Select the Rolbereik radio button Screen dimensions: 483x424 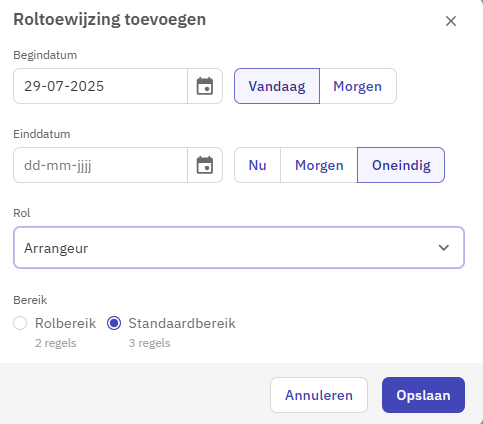20,323
